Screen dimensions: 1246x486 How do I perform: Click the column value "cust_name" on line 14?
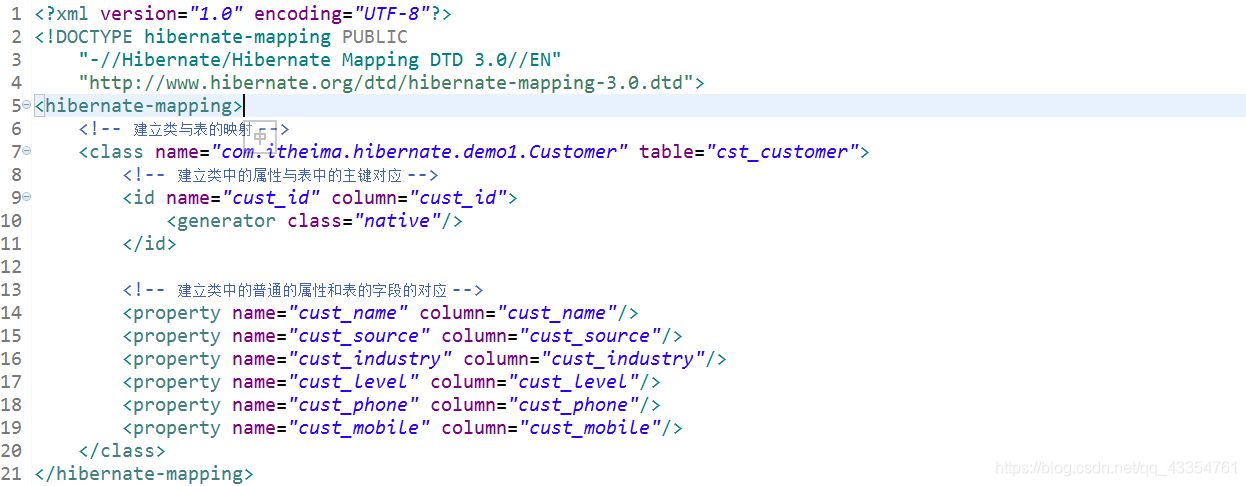557,313
